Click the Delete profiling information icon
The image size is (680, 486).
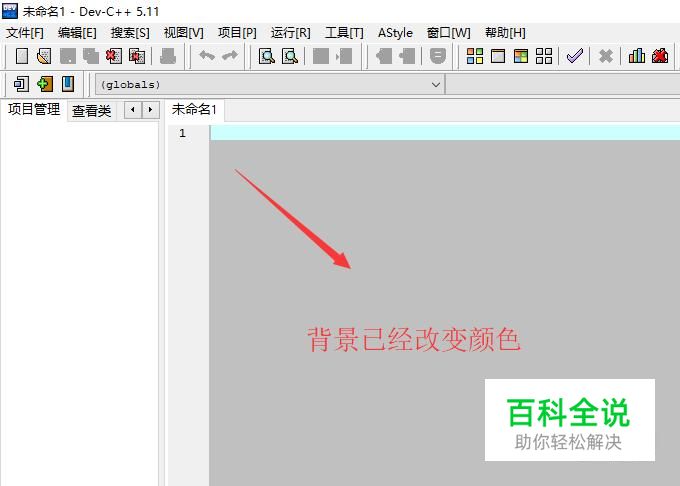(660, 56)
